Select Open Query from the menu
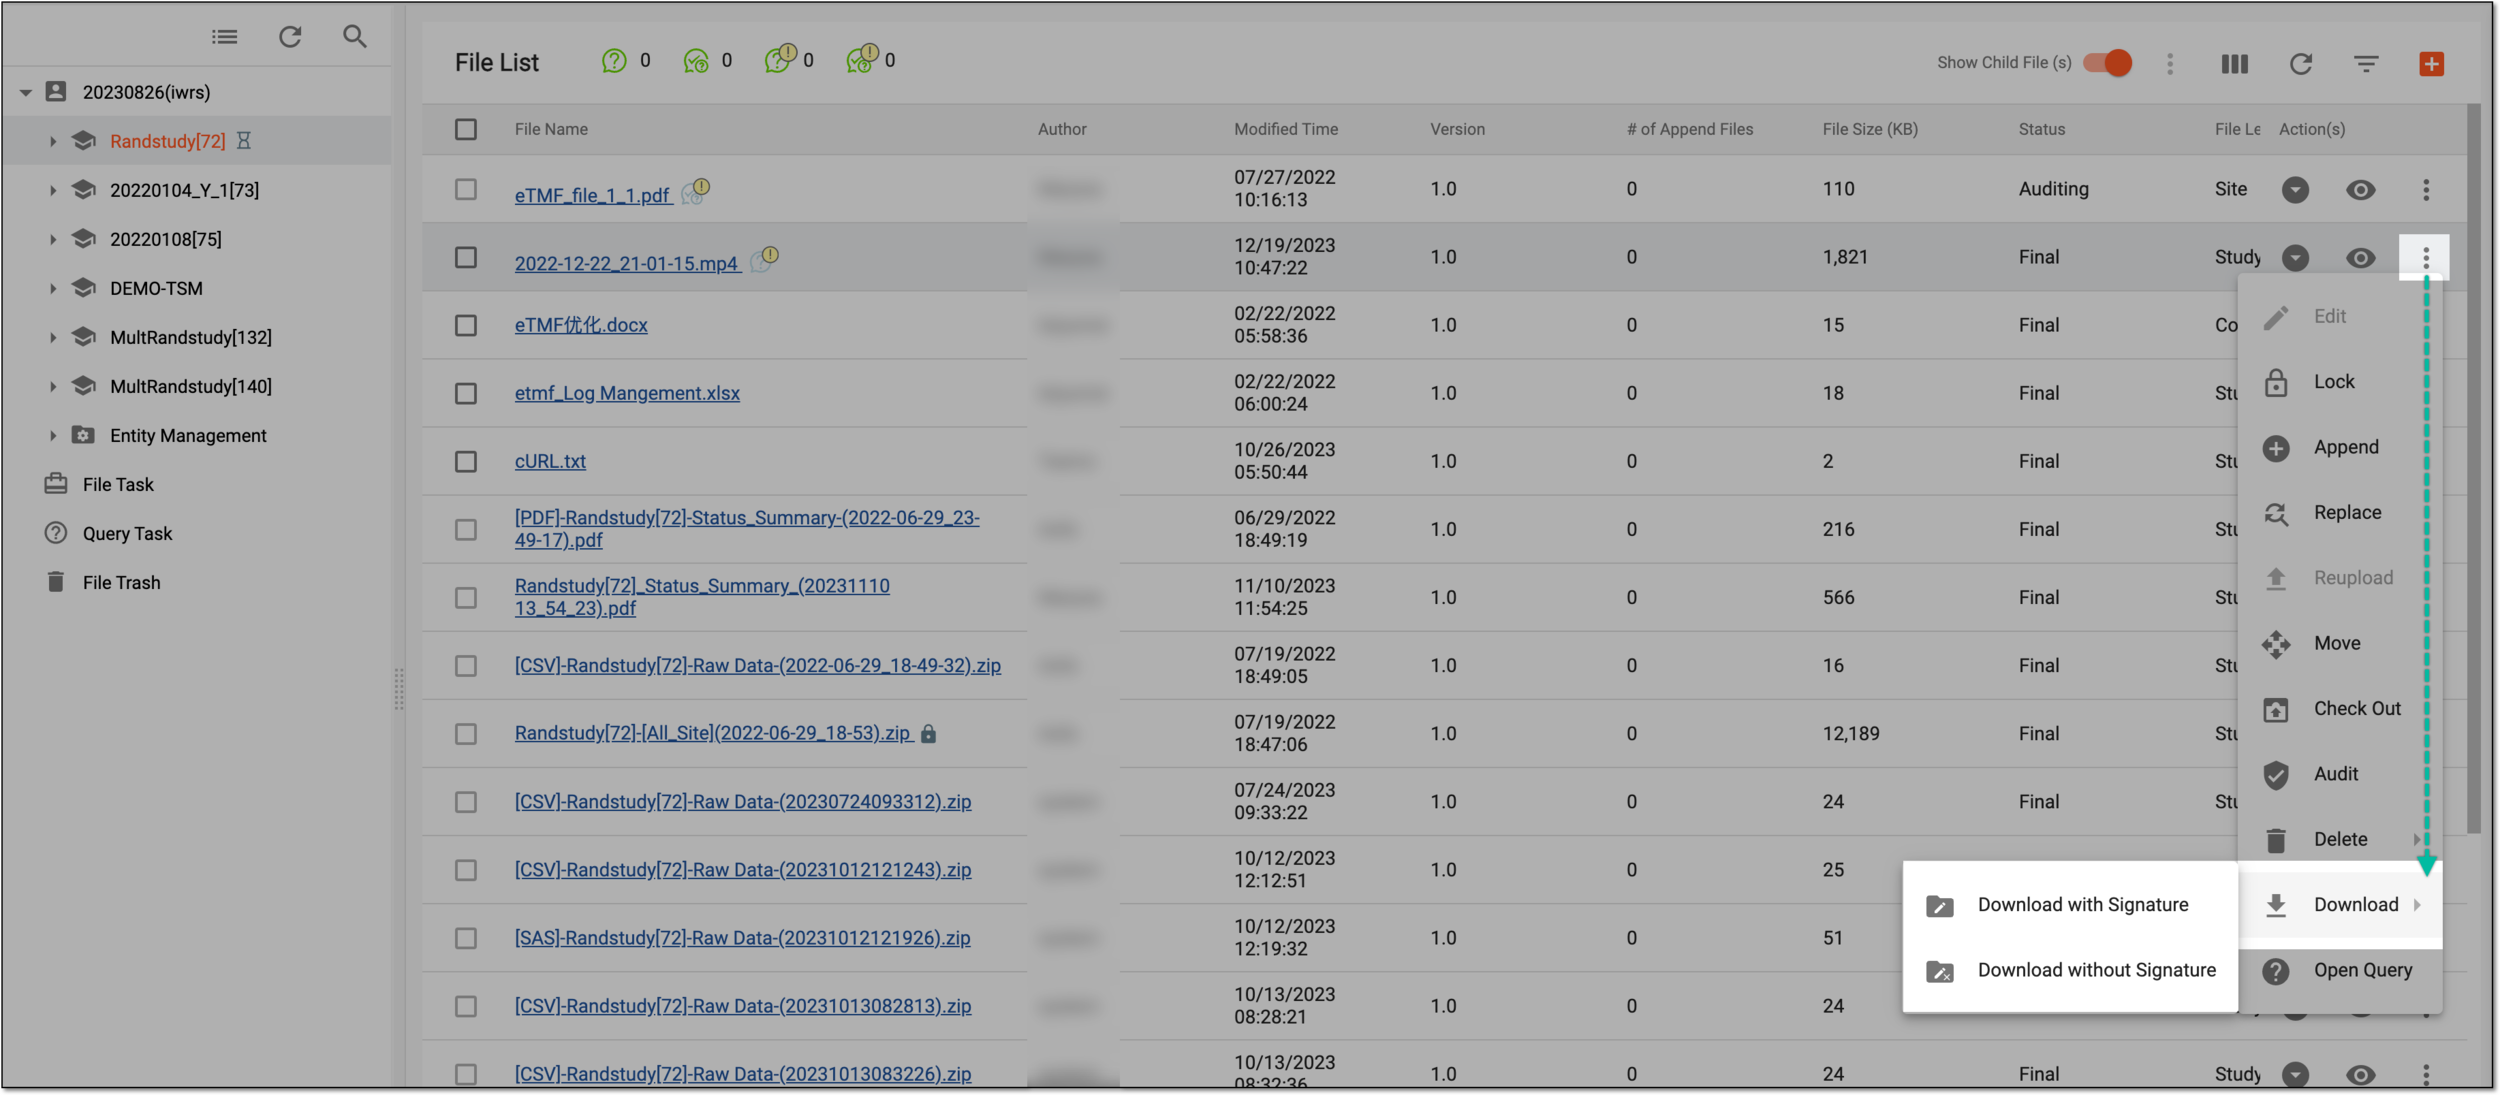The width and height of the screenshot is (2500, 1095). pos(2340,971)
